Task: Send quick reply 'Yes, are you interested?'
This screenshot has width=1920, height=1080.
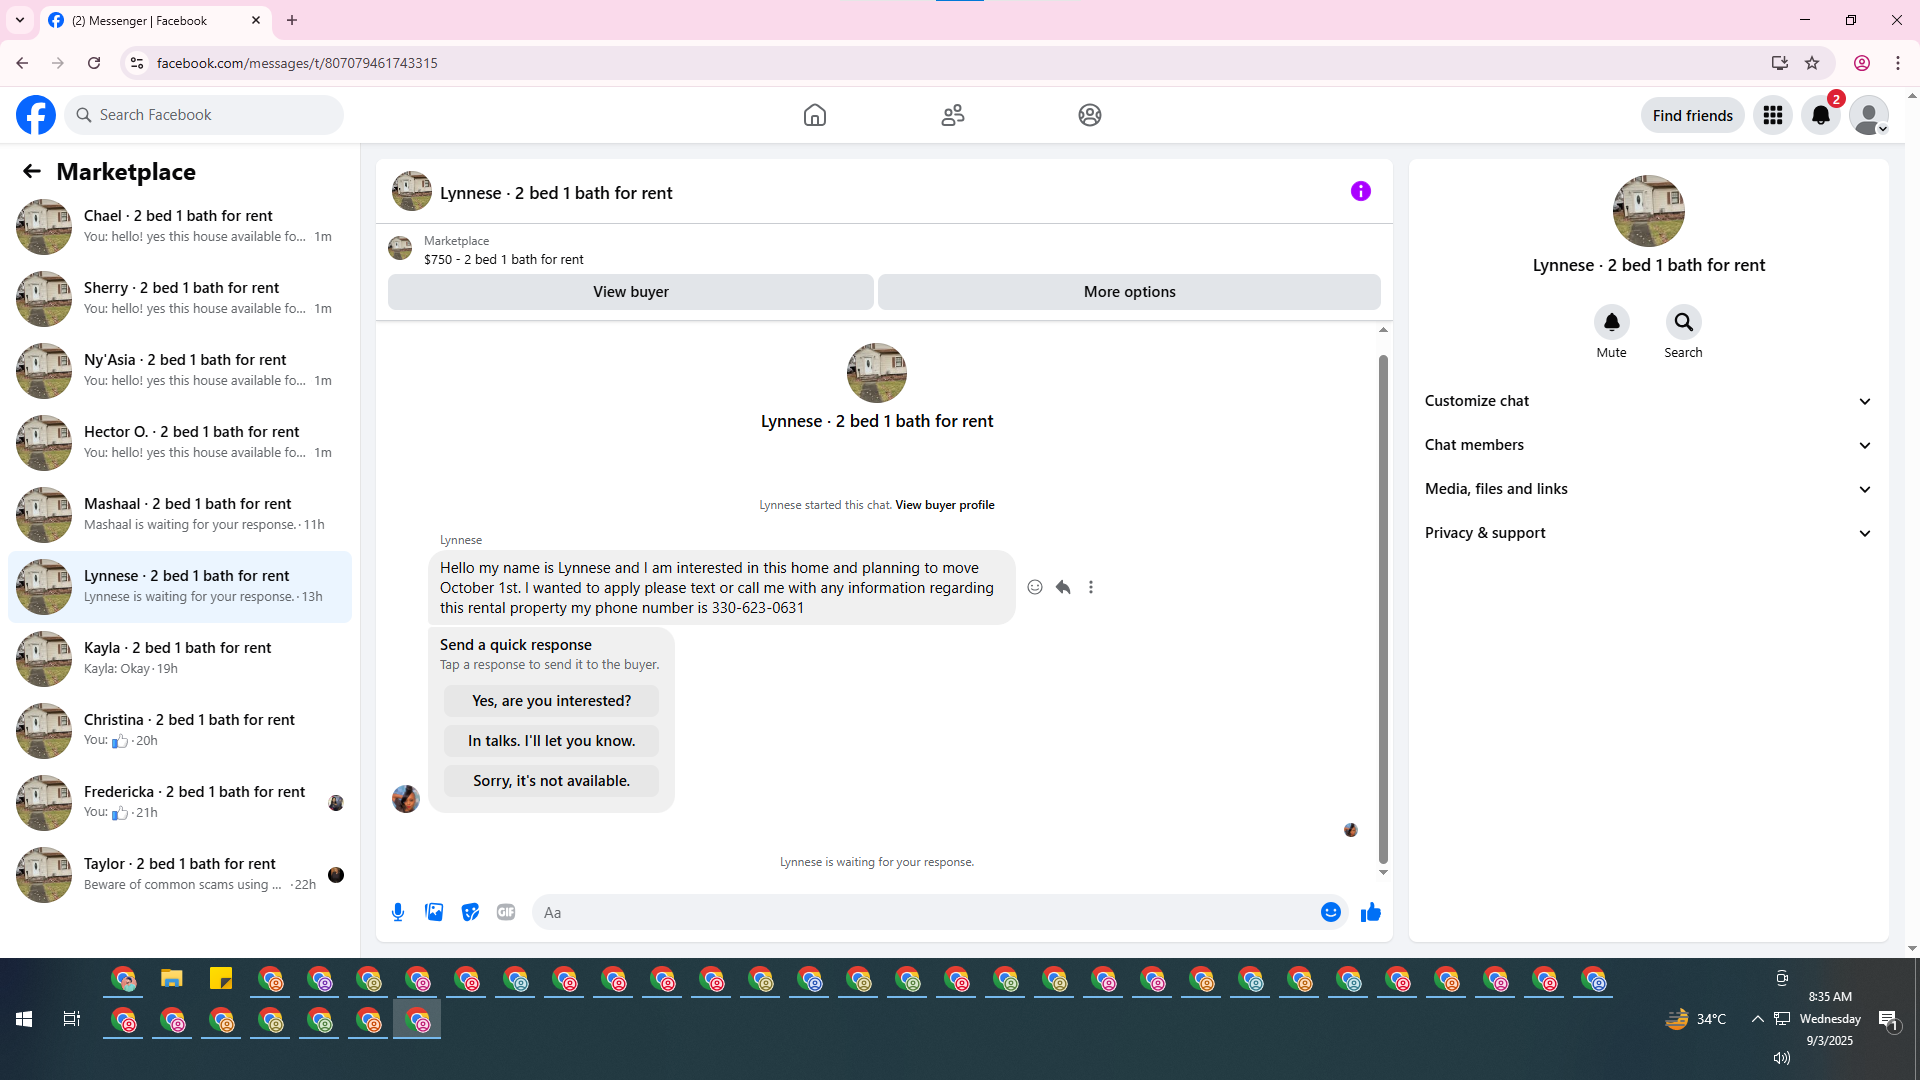Action: tap(551, 701)
